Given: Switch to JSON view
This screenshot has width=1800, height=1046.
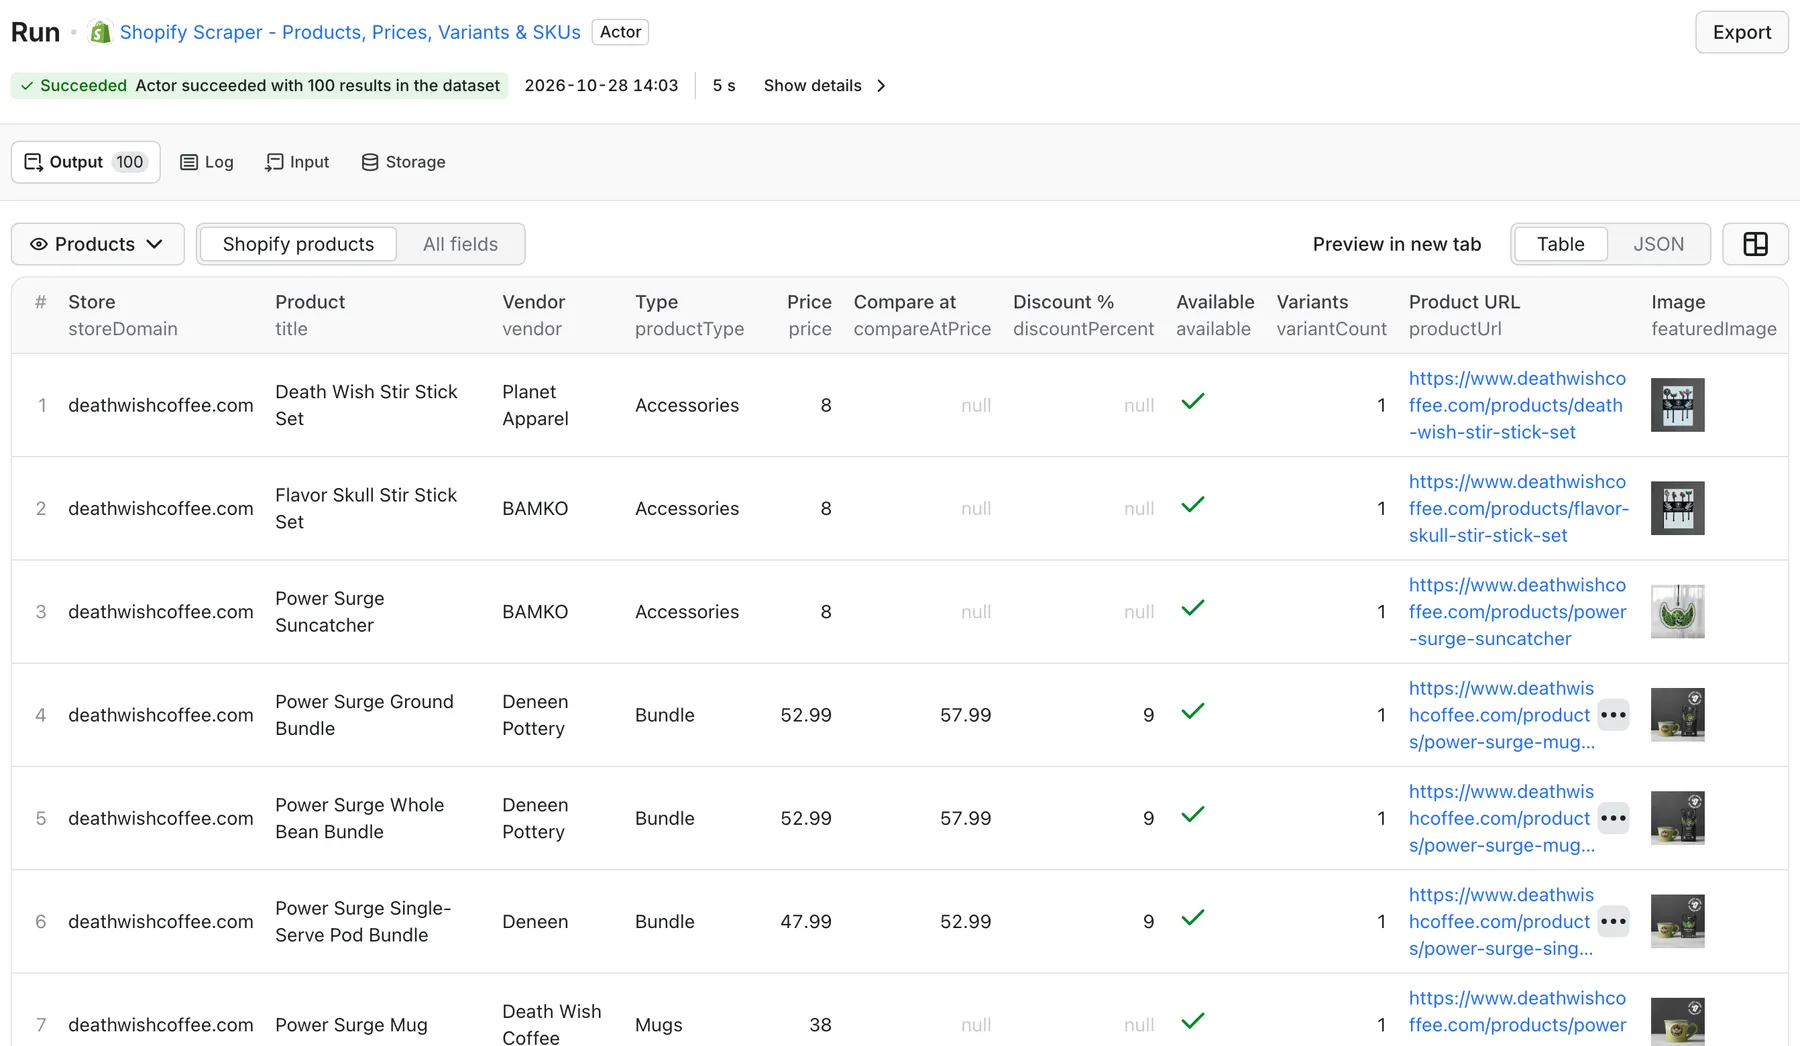Looking at the screenshot, I should coord(1658,244).
